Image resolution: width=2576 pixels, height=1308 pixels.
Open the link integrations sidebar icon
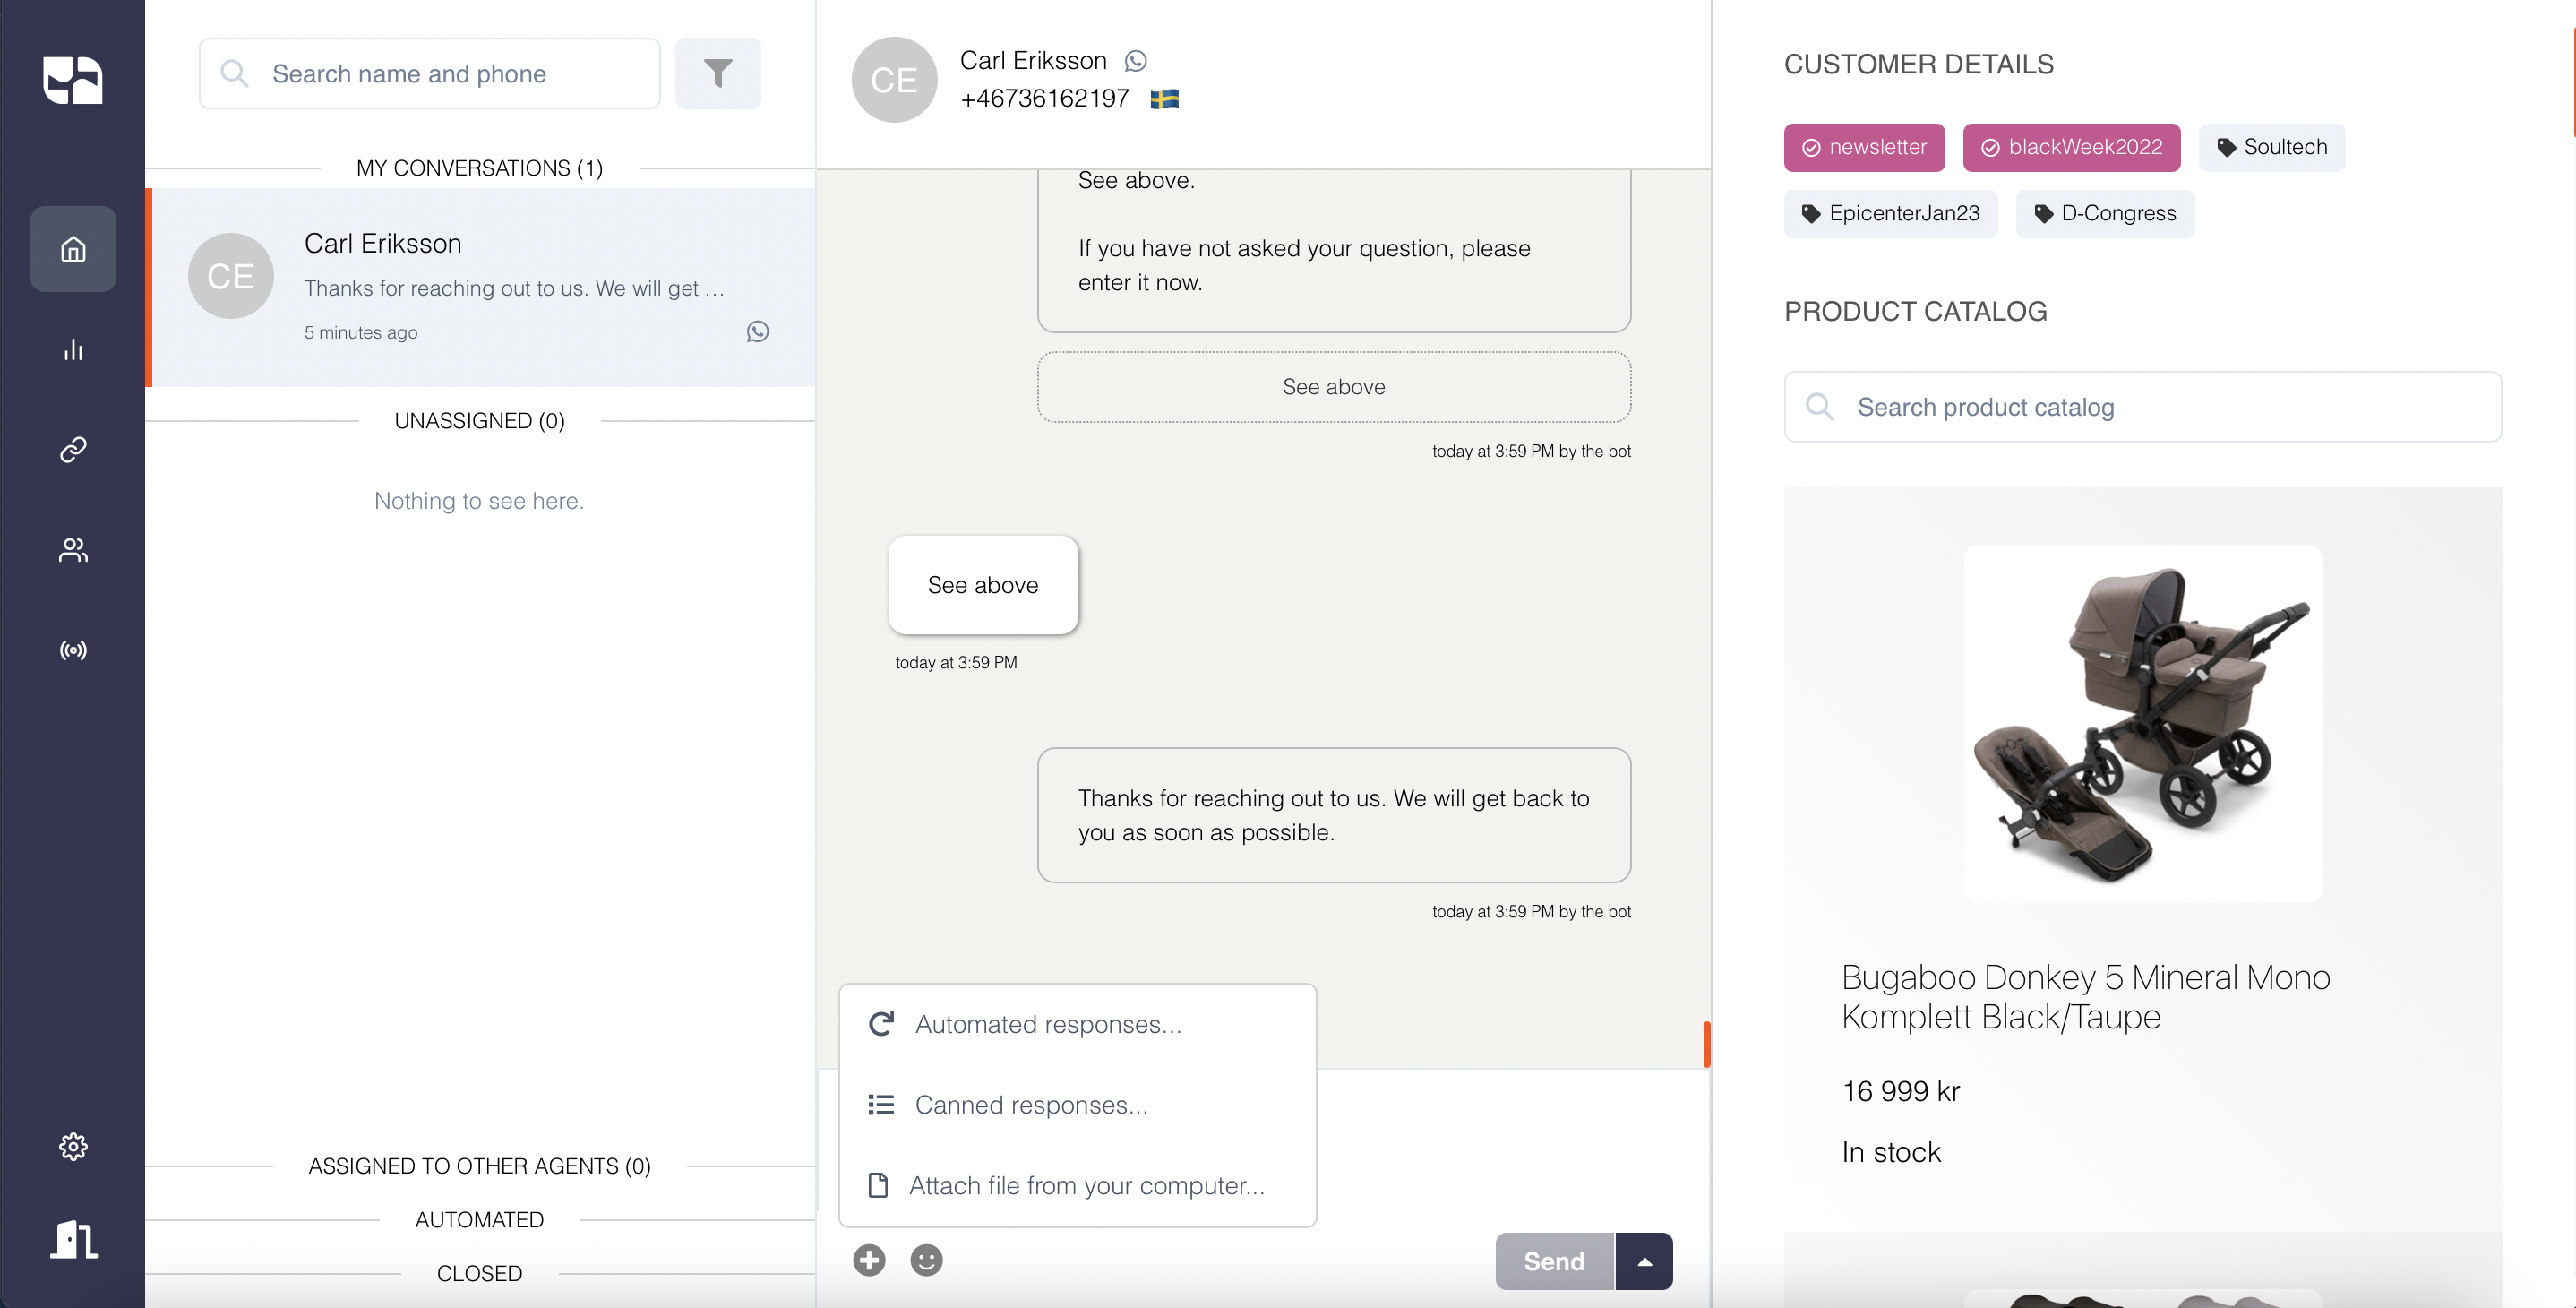coord(73,449)
